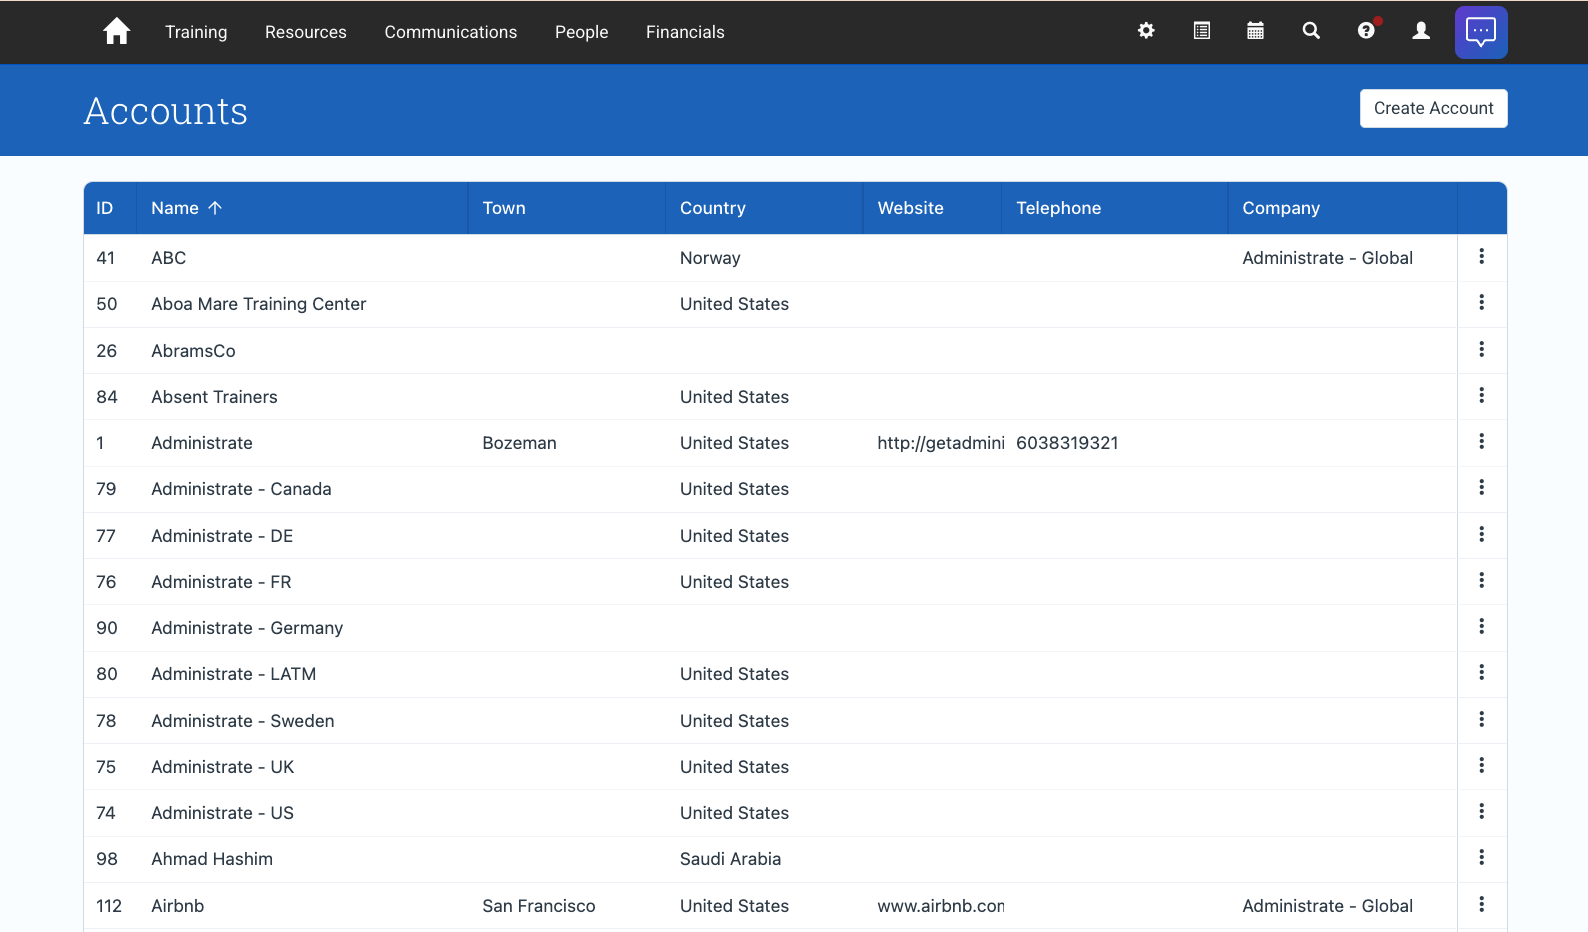Select Administrate - Germany name
Viewport: 1588px width, 932px height.
click(x=247, y=628)
